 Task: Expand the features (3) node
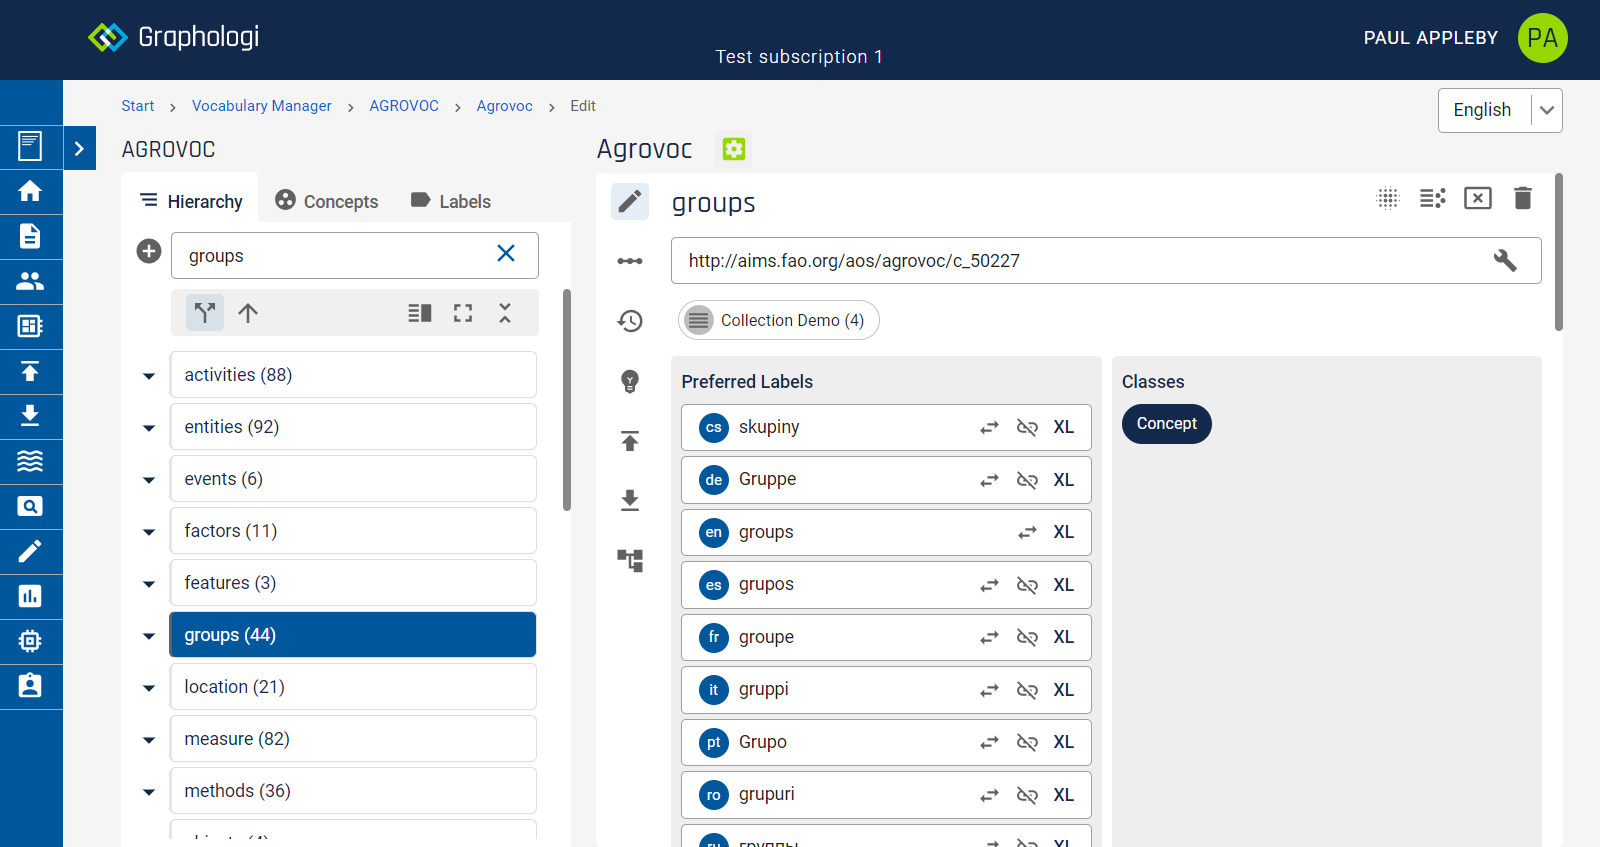coord(149,584)
